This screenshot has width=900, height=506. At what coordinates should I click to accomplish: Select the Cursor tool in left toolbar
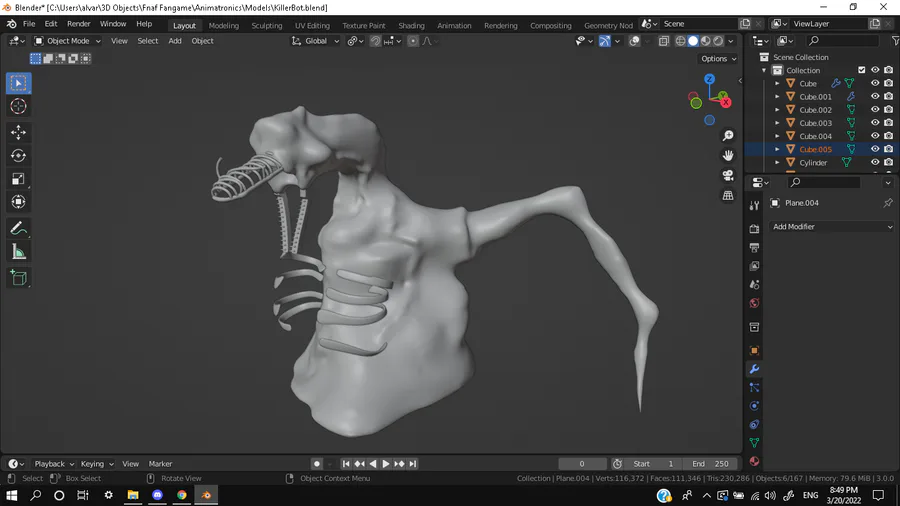pyautogui.click(x=18, y=107)
